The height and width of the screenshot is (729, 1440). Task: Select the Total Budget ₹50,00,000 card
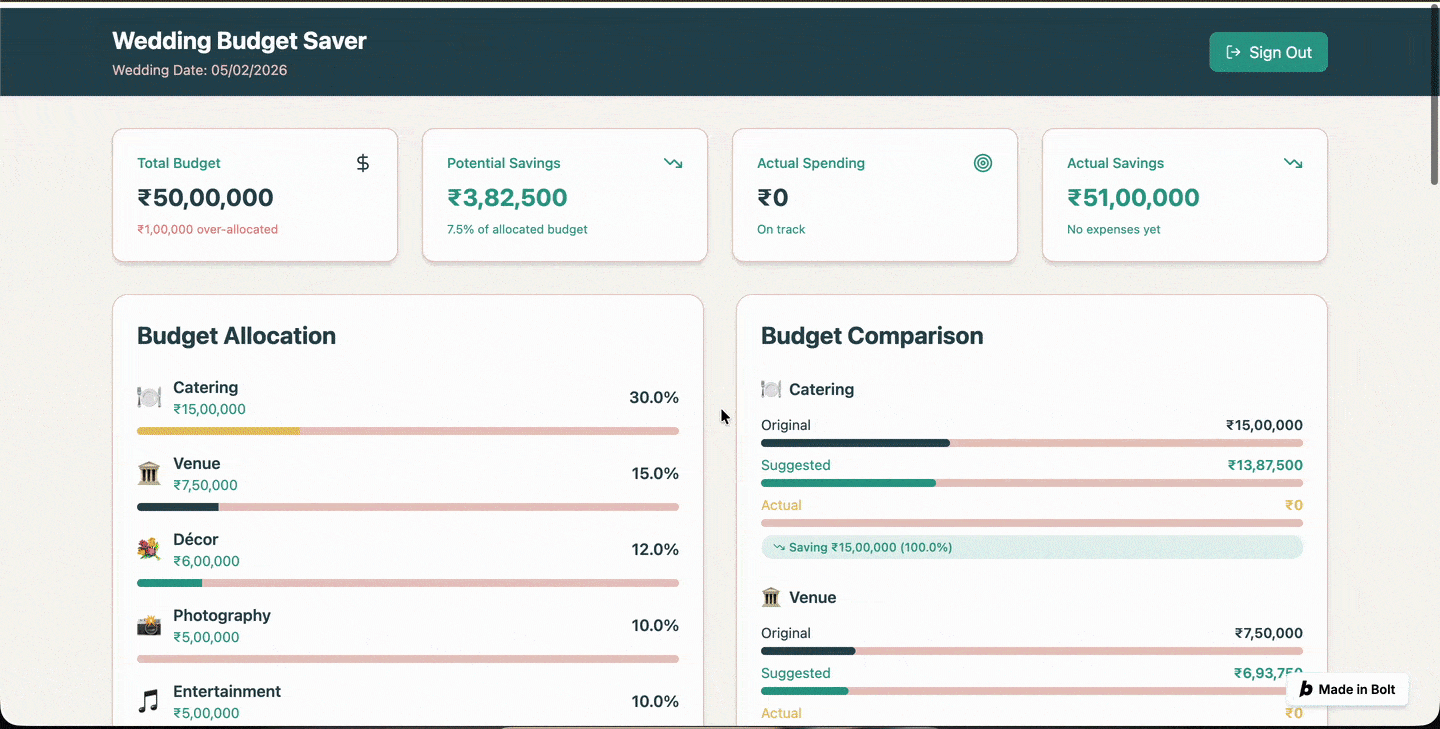tap(255, 196)
